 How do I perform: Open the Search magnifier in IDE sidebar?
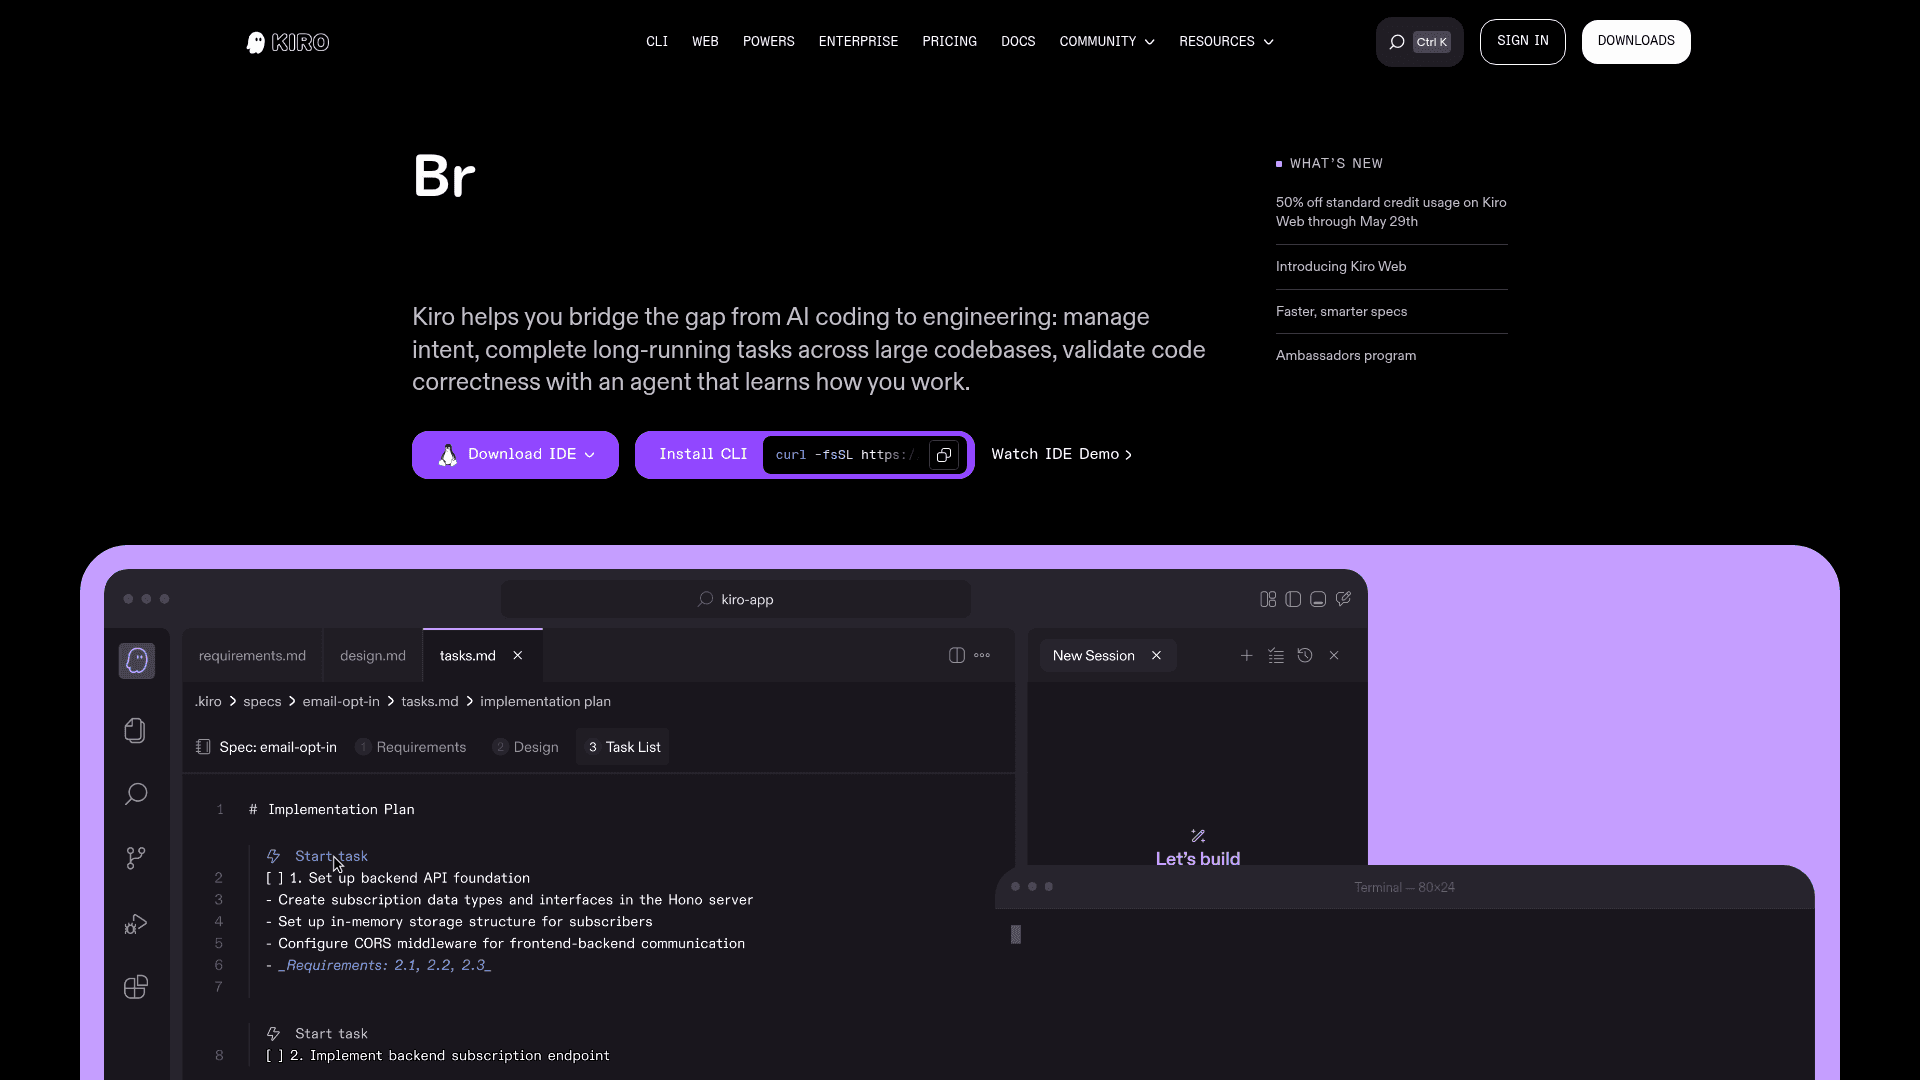tap(136, 794)
